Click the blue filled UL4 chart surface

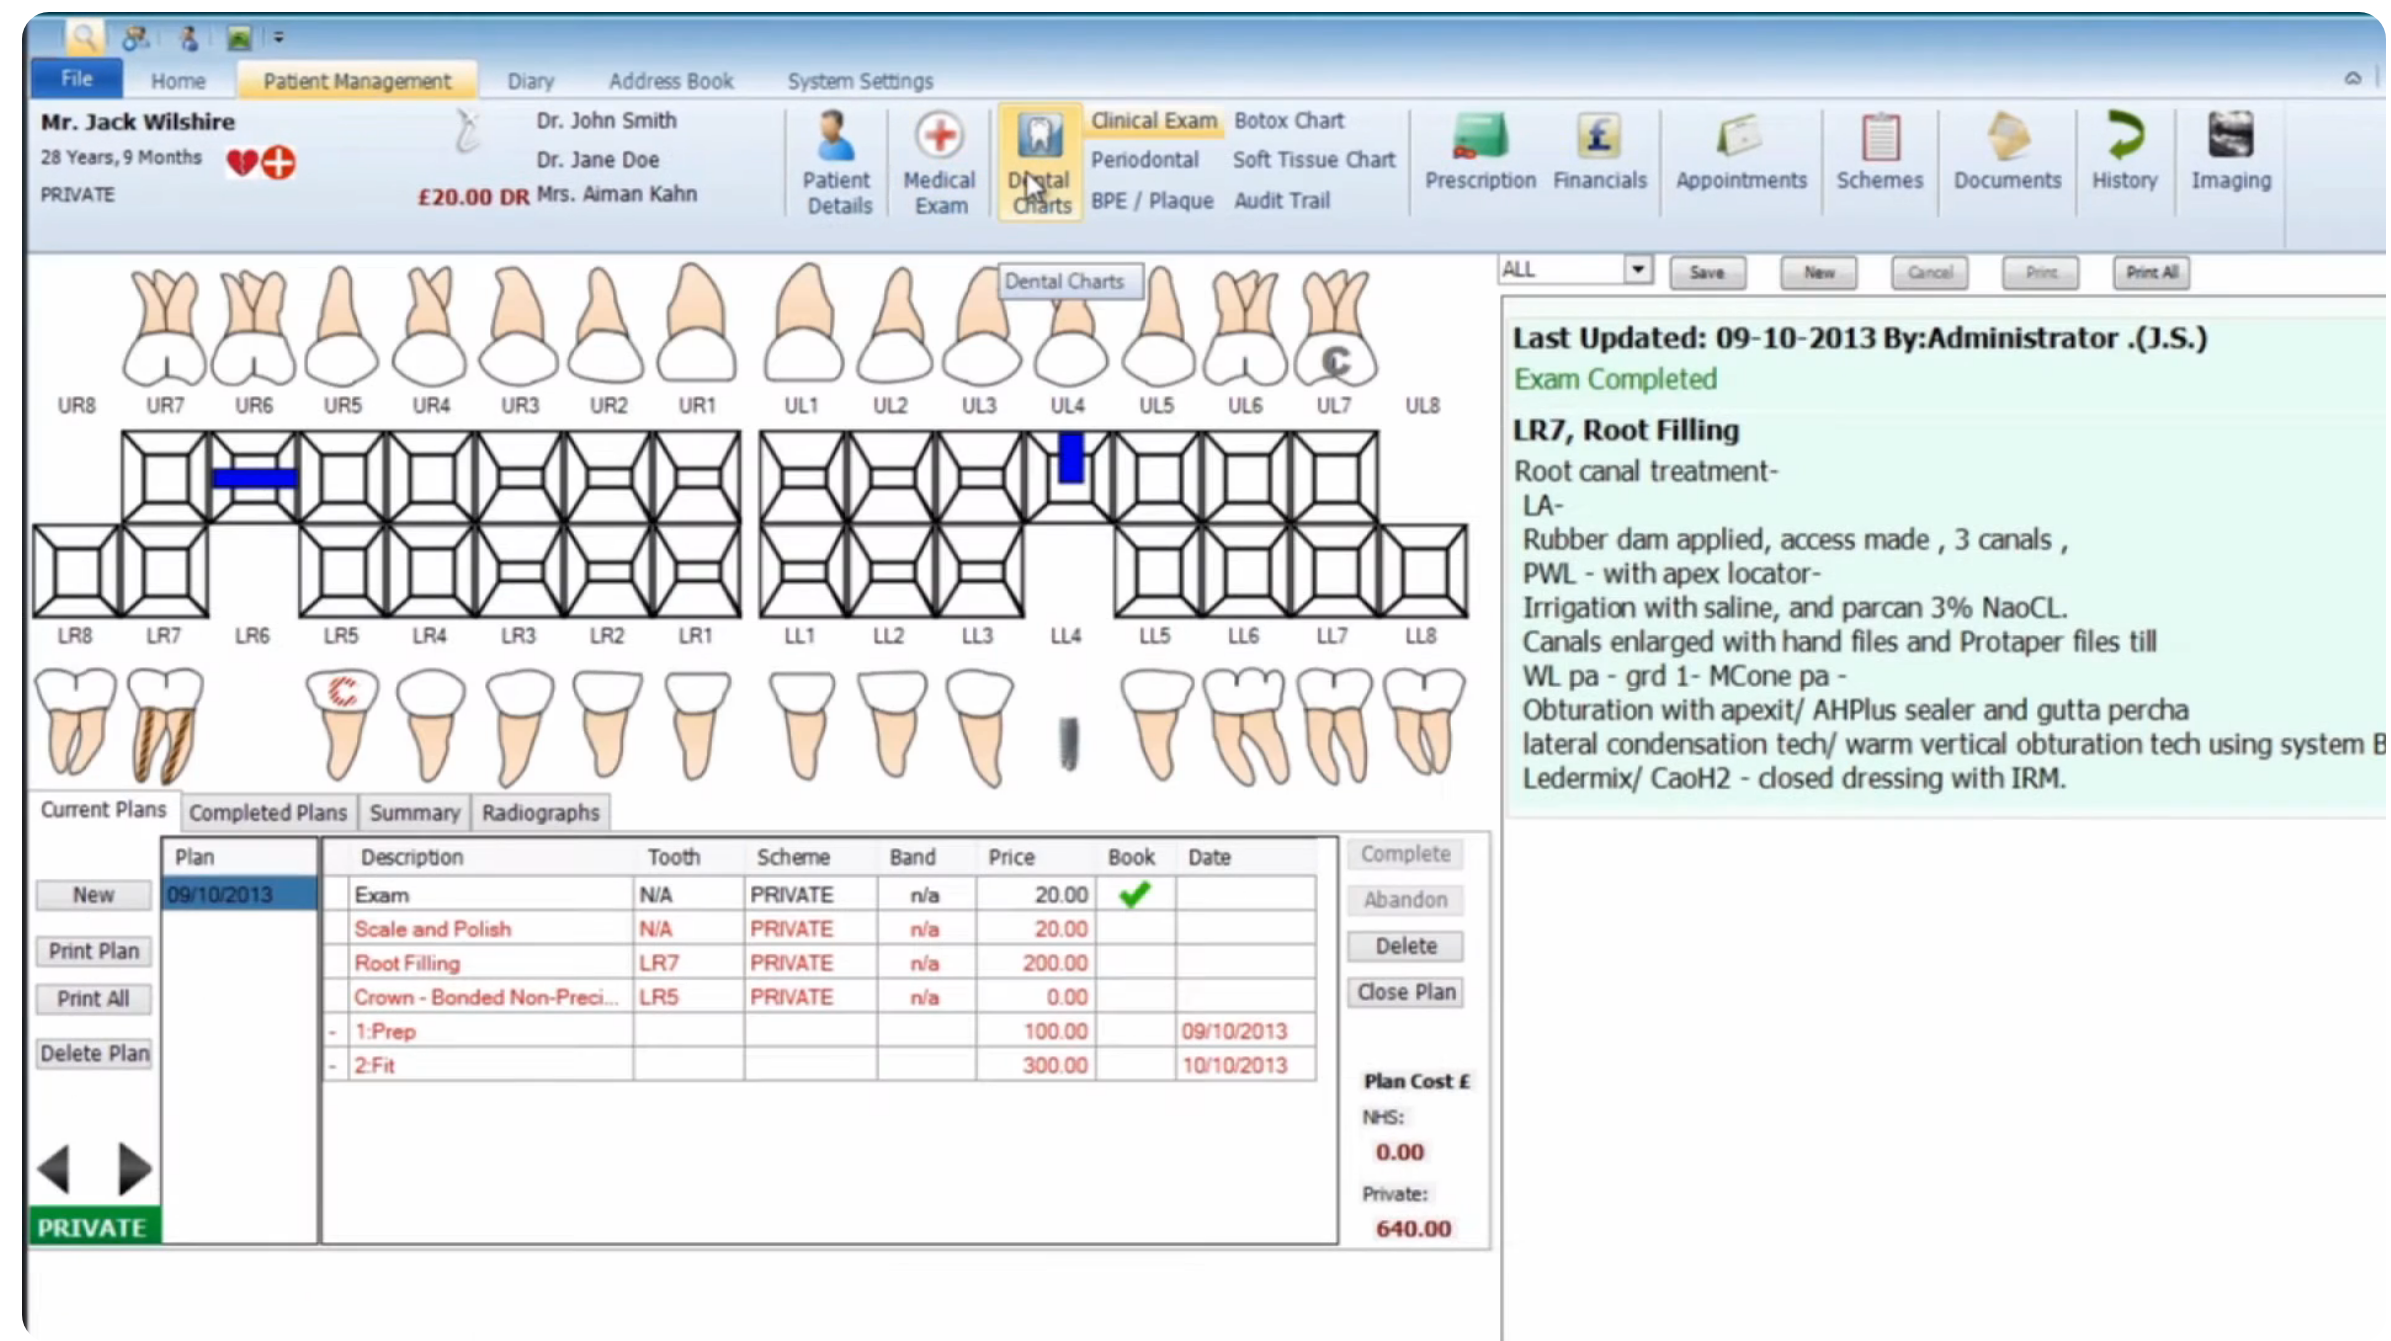tap(1071, 458)
